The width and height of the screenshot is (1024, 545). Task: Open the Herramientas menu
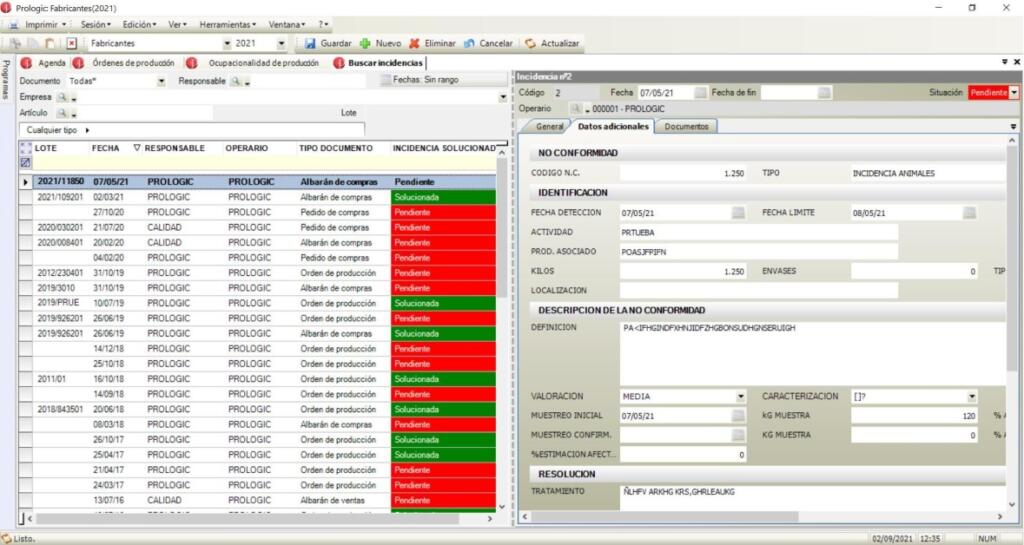tap(227, 25)
